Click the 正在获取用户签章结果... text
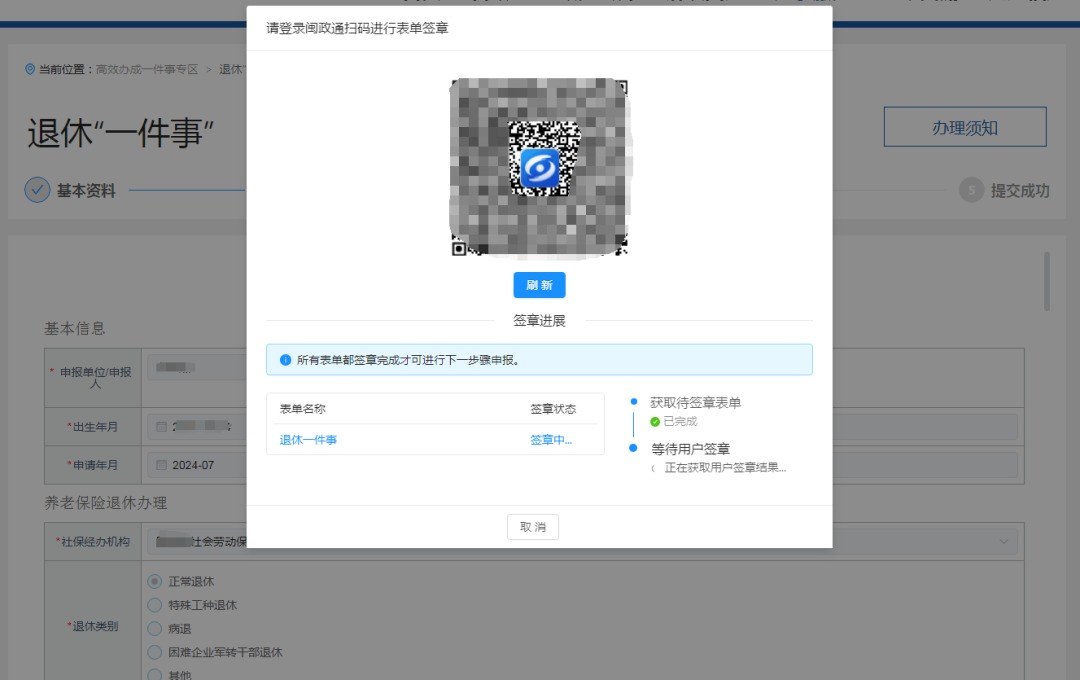This screenshot has width=1080, height=680. (725, 467)
